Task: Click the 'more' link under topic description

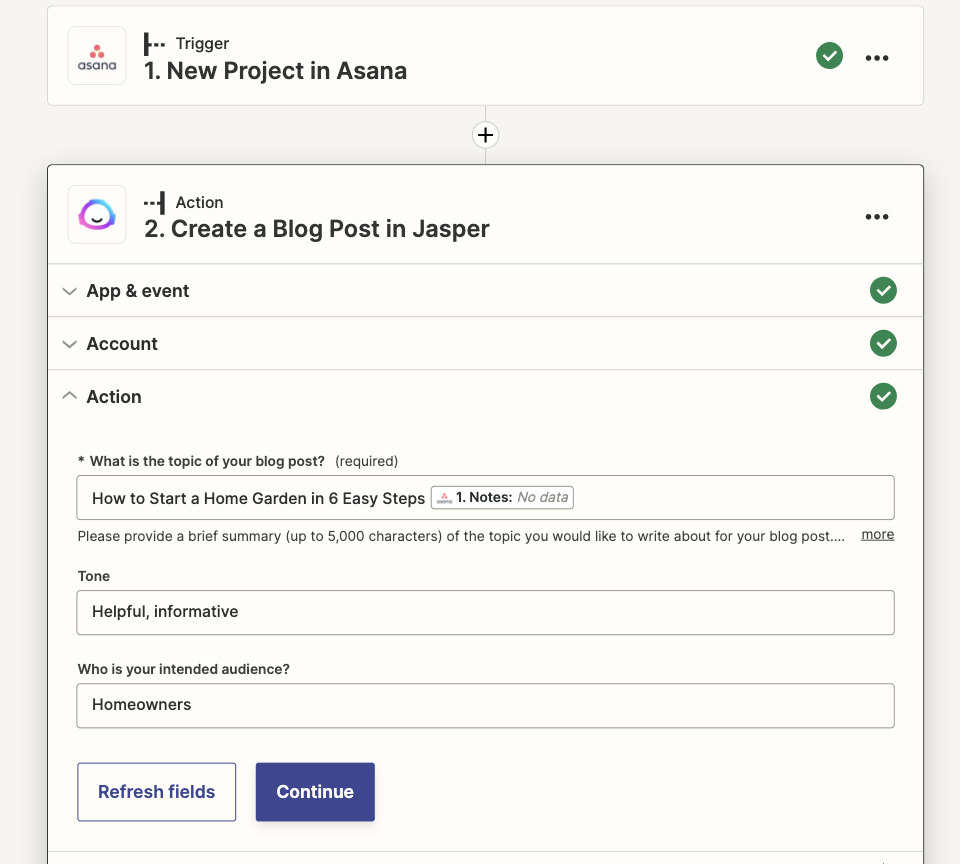Action: pos(877,535)
